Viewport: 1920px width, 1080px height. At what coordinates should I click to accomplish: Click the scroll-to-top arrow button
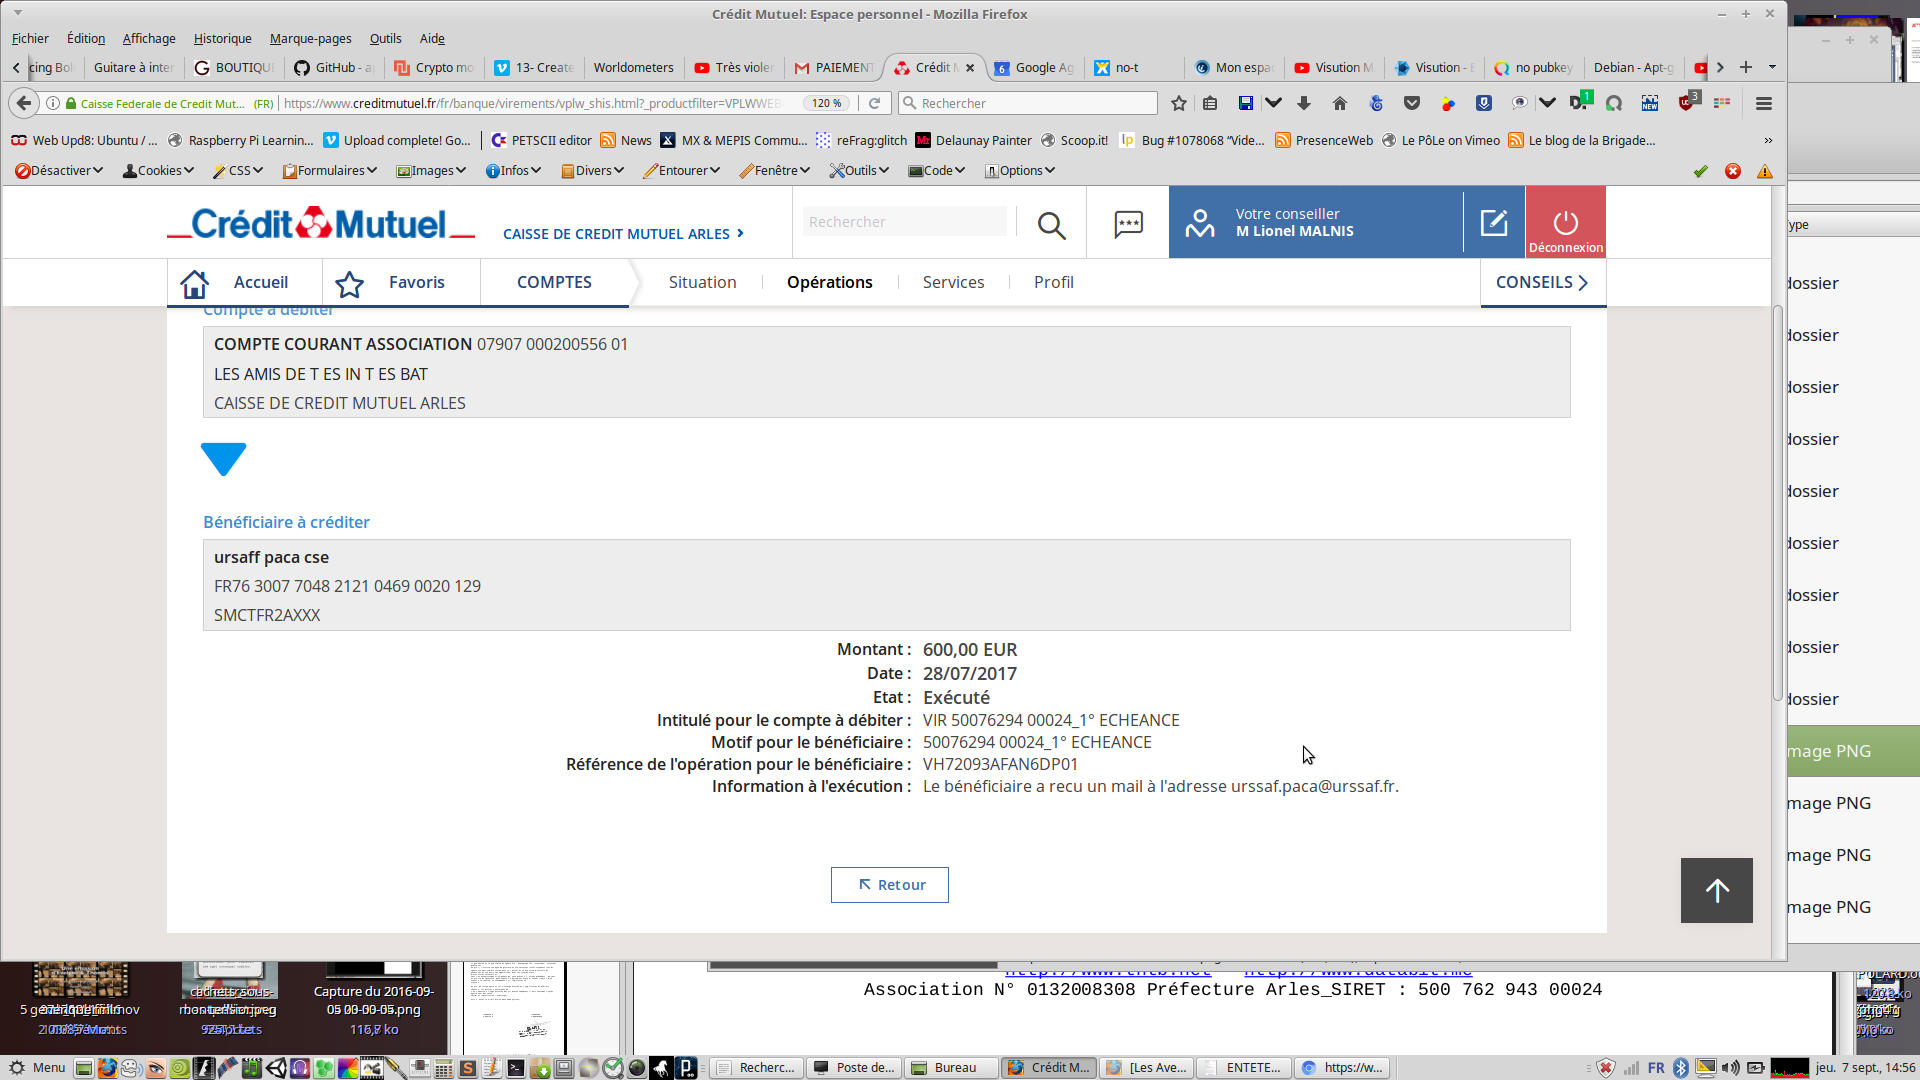[1716, 890]
